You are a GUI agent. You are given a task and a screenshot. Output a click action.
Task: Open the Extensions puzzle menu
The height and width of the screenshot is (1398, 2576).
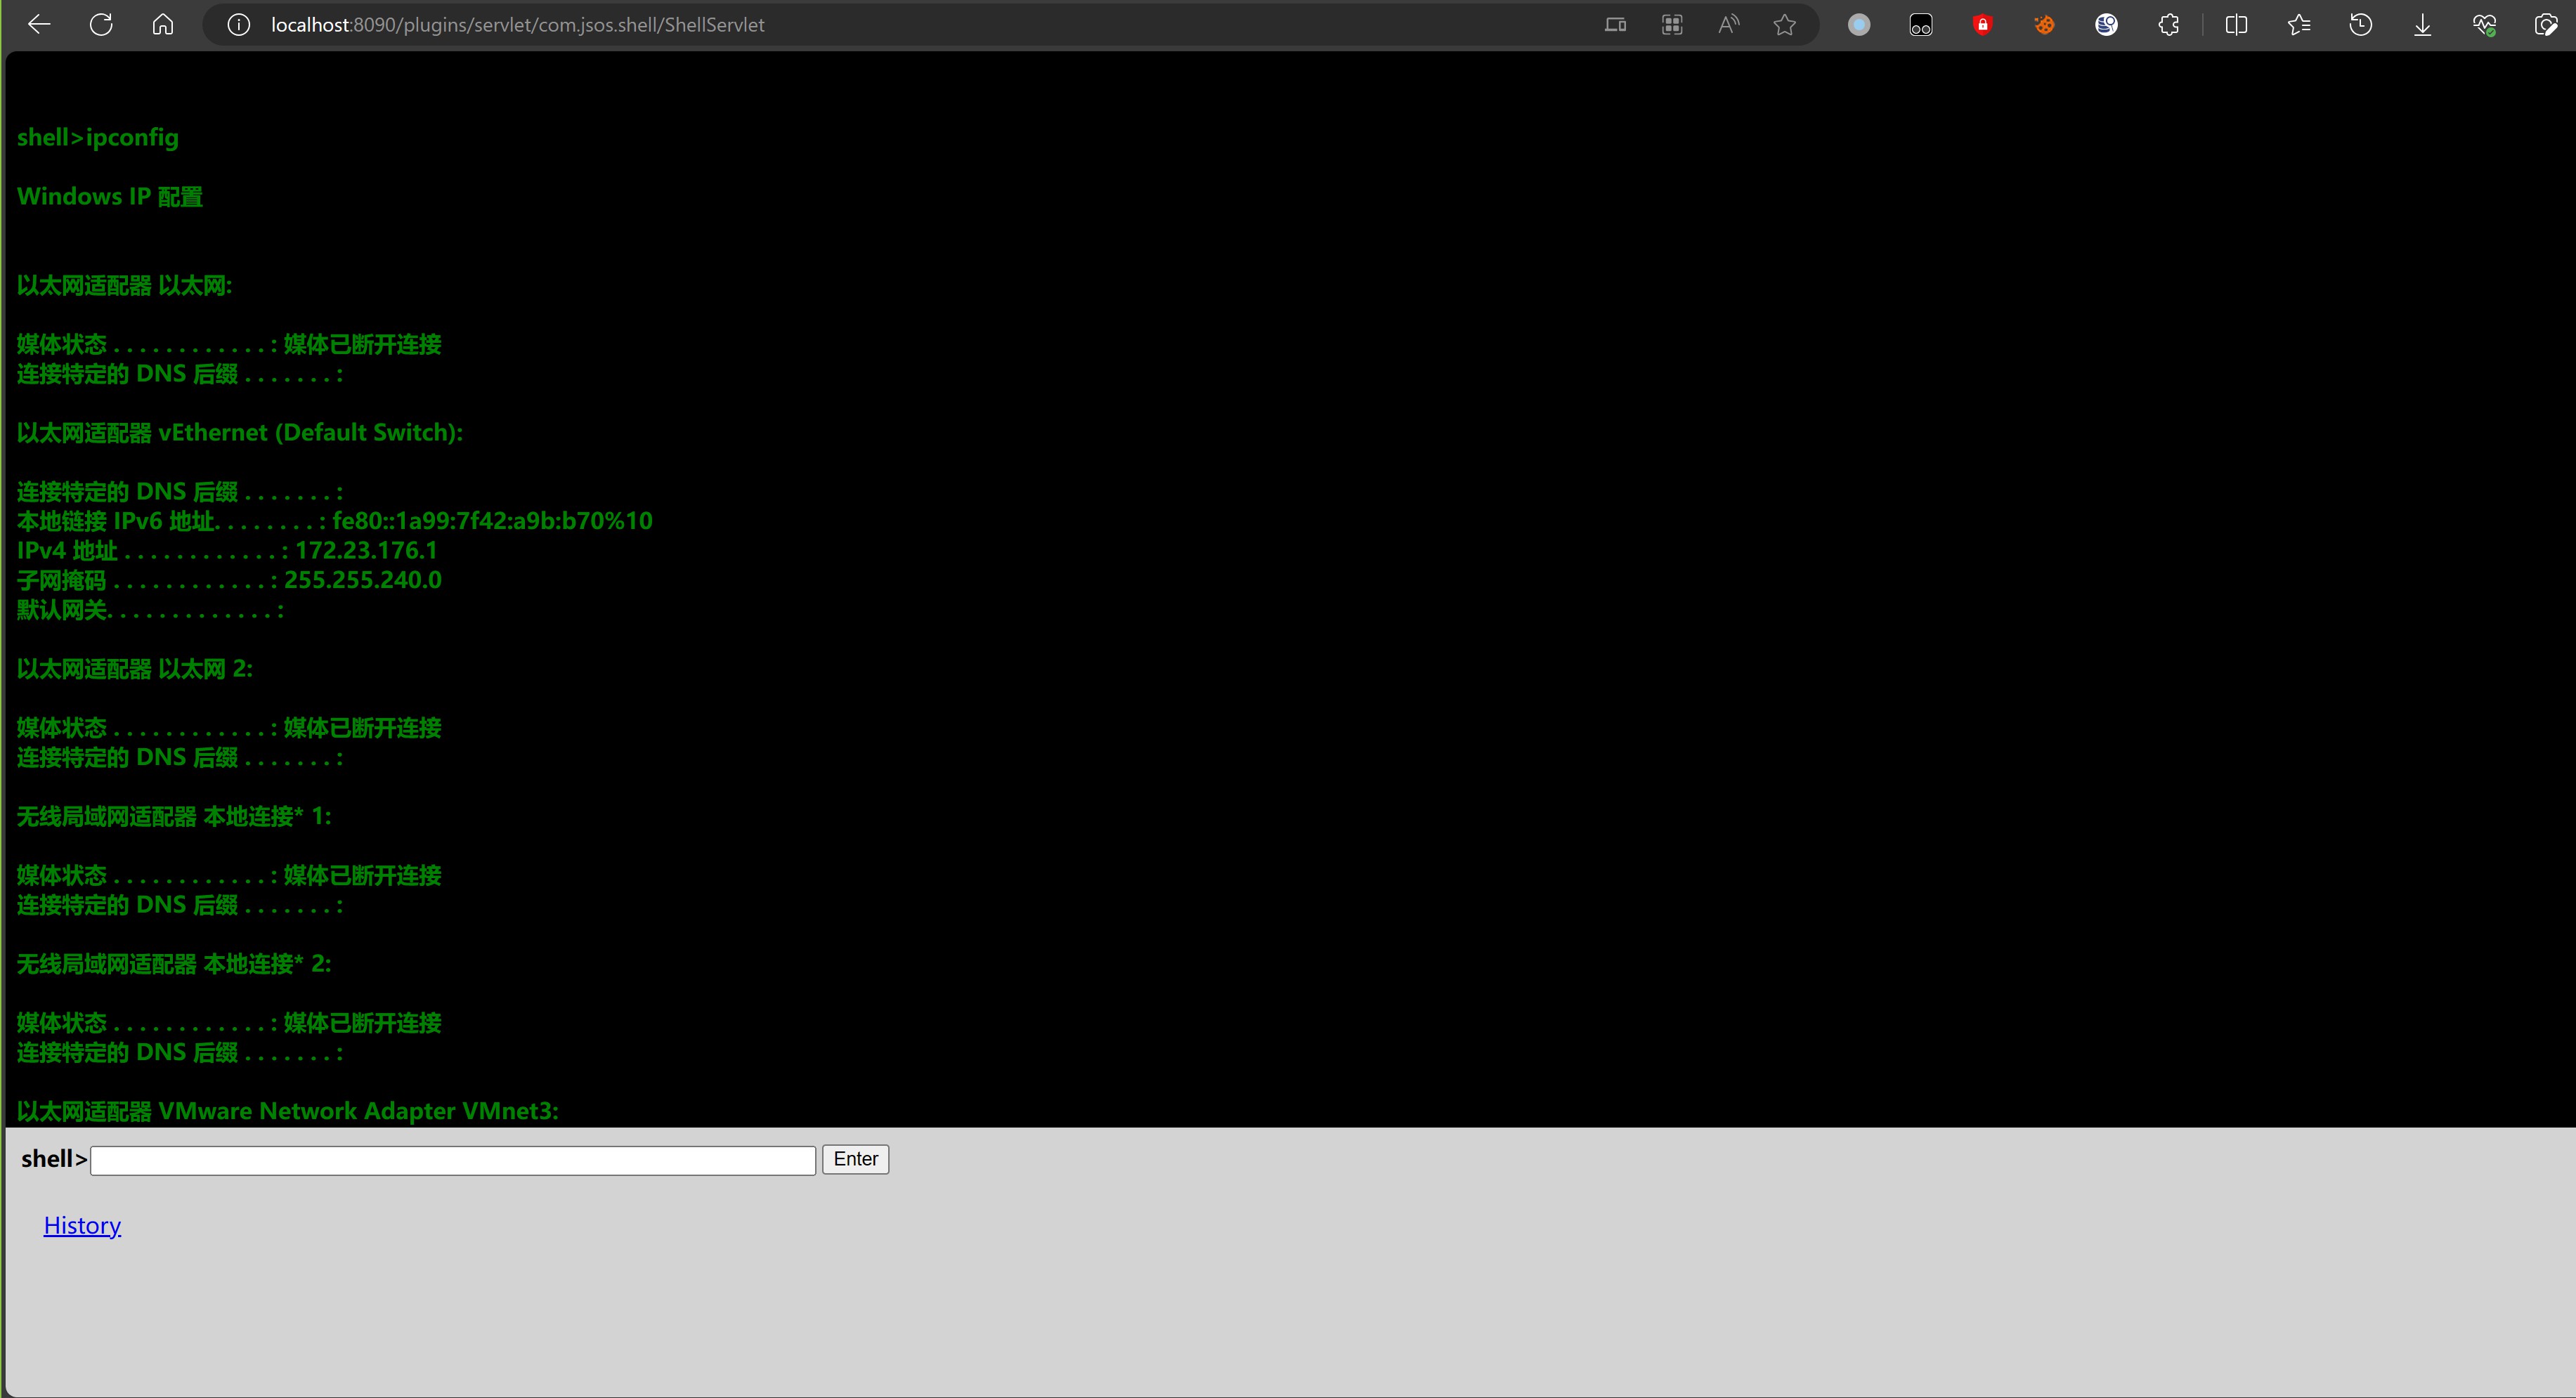coord(2168,25)
